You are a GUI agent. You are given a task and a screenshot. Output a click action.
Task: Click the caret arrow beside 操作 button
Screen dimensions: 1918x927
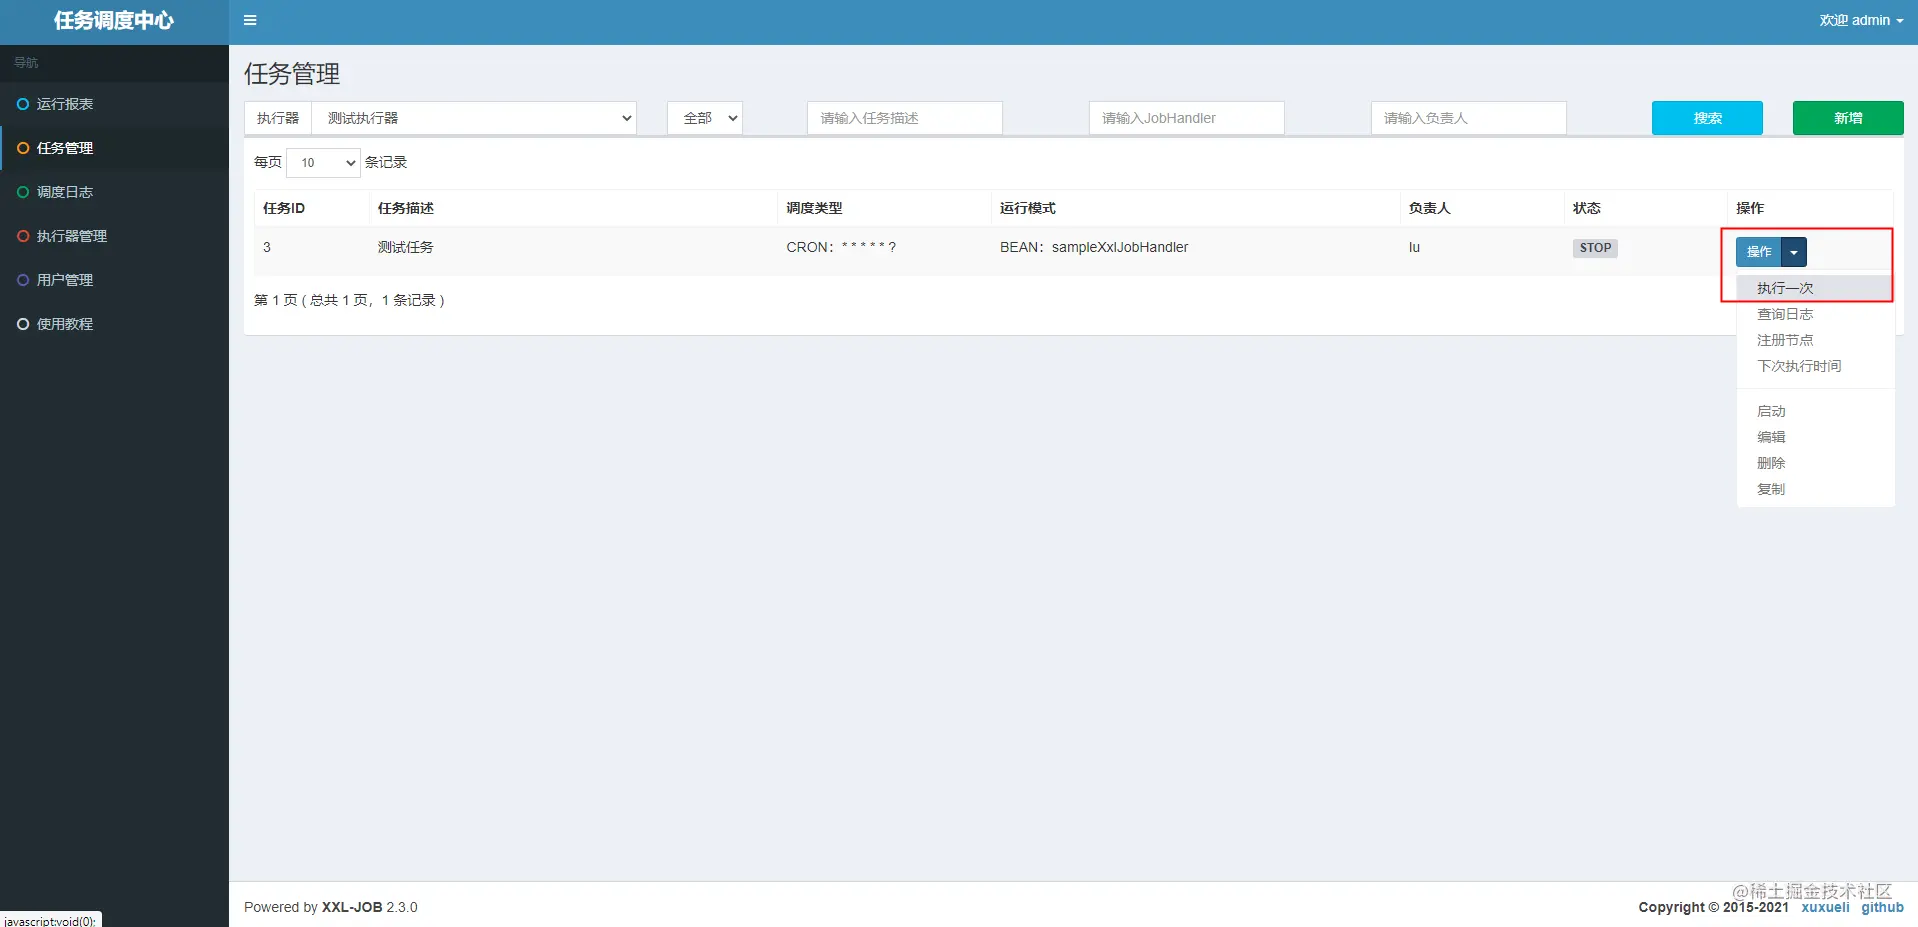coord(1794,252)
